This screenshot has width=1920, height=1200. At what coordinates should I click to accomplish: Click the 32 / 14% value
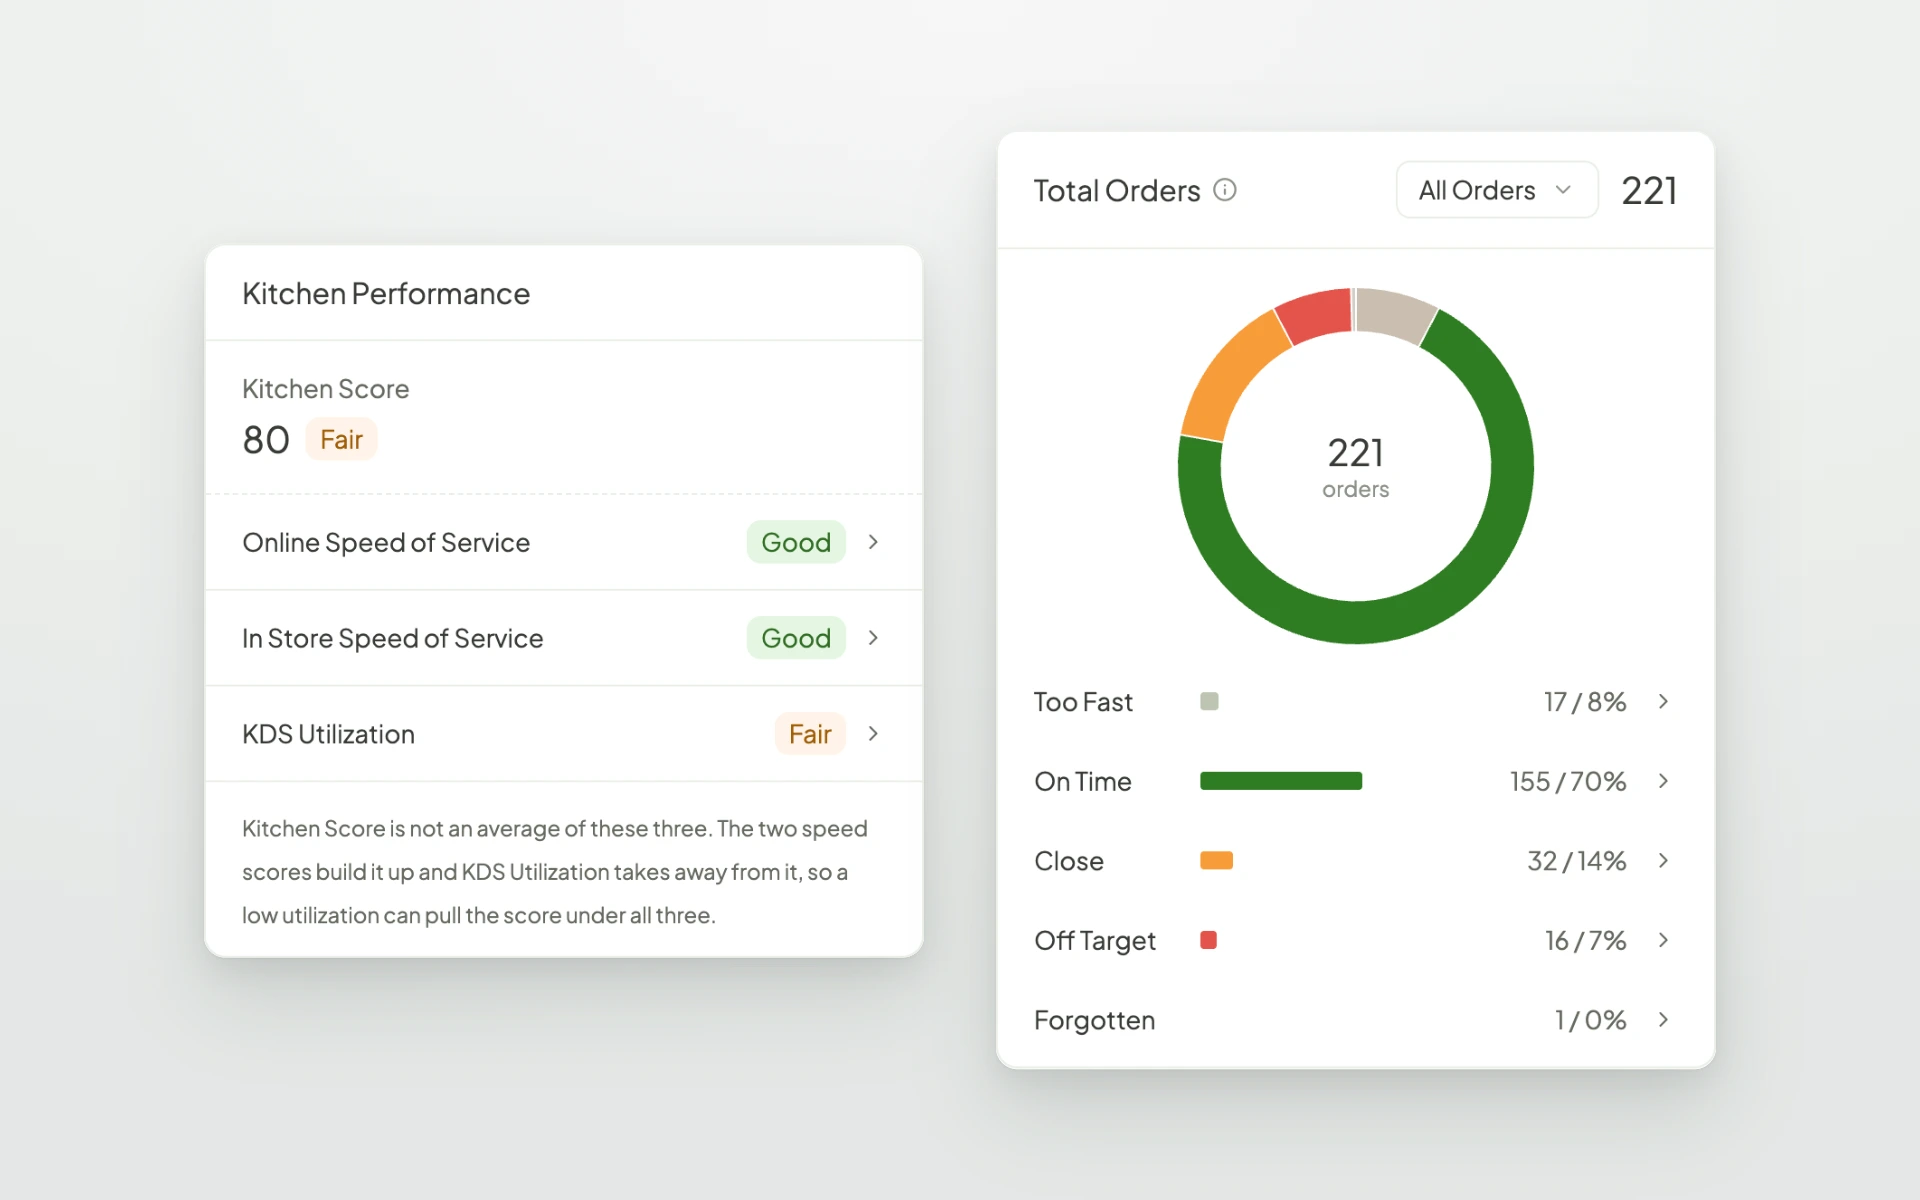tap(1577, 861)
